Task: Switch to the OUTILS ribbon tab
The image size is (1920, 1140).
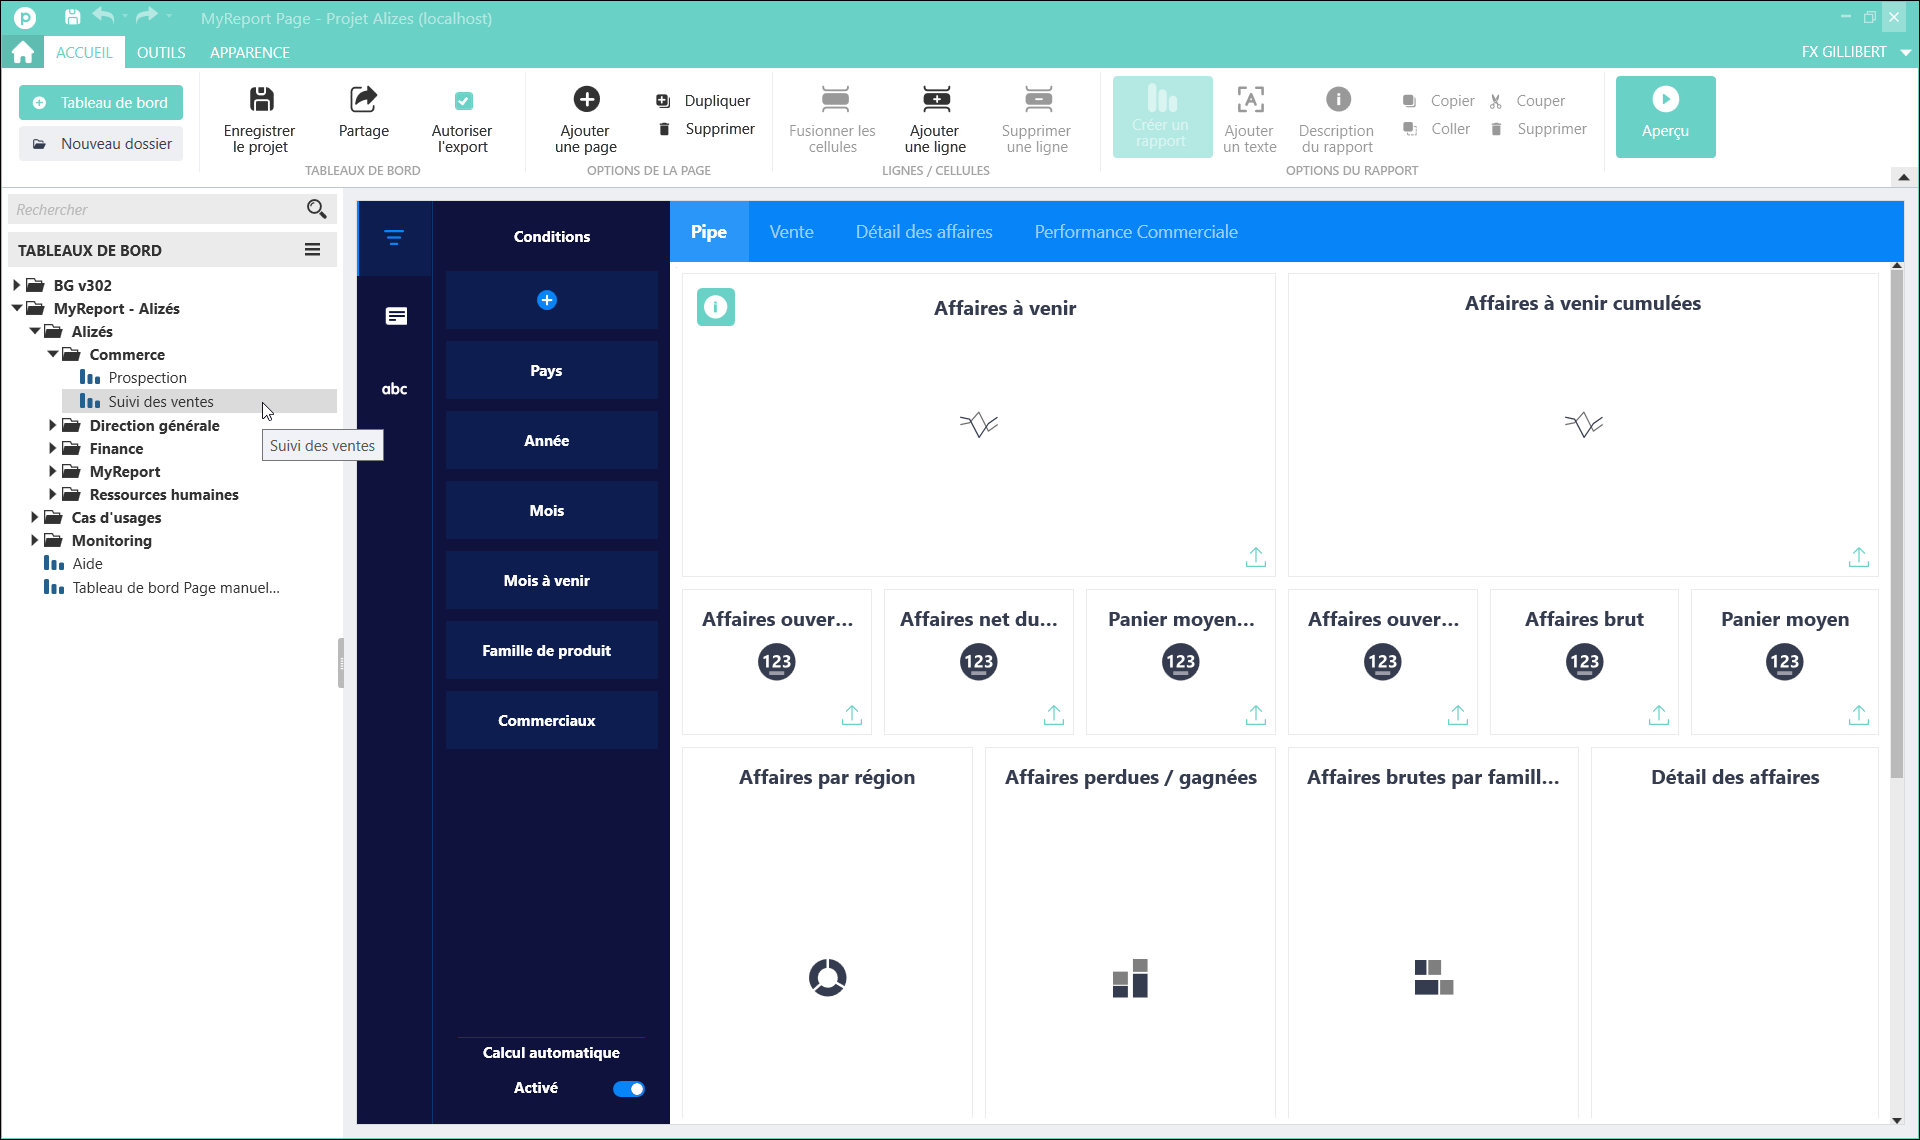Action: coord(161,52)
